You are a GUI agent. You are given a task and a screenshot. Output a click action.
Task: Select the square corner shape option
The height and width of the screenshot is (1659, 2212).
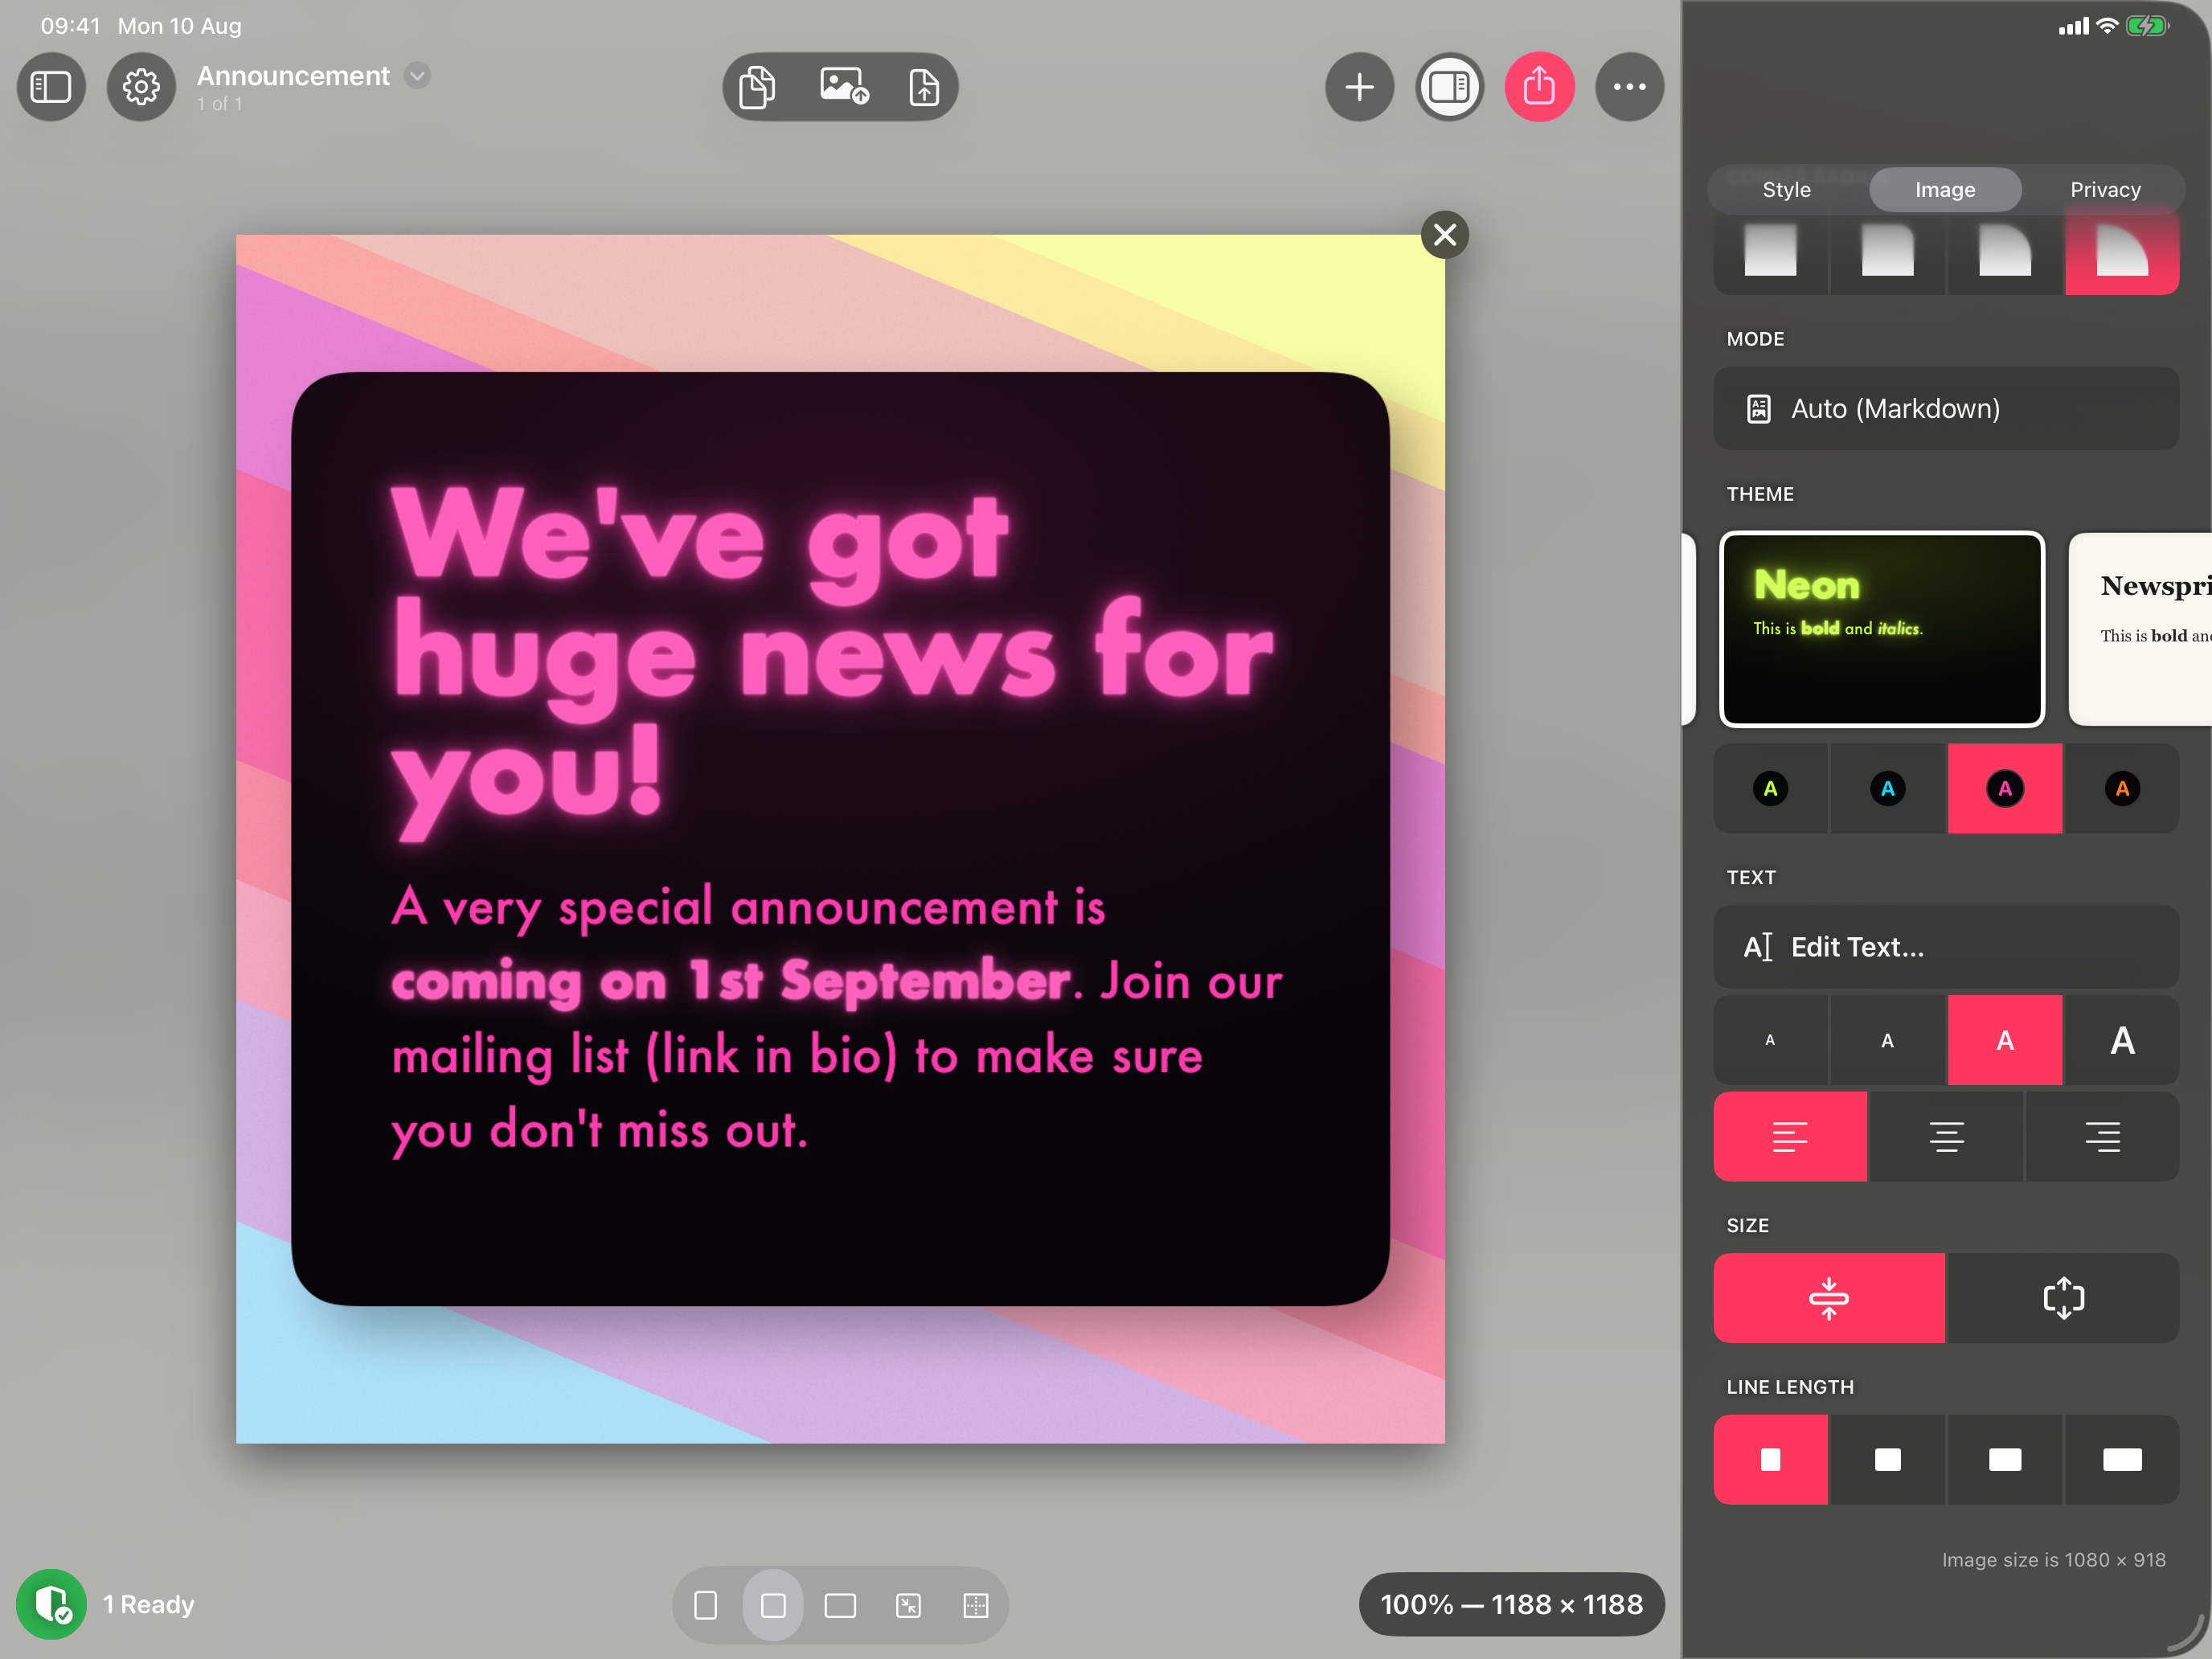click(1771, 252)
